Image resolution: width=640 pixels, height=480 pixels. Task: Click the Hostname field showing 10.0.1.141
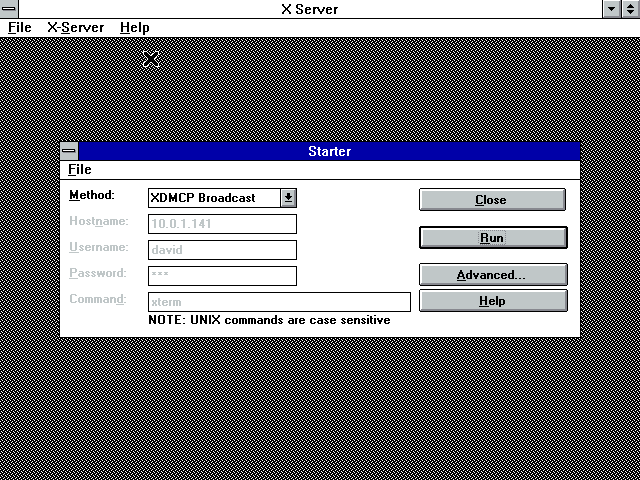coord(222,224)
